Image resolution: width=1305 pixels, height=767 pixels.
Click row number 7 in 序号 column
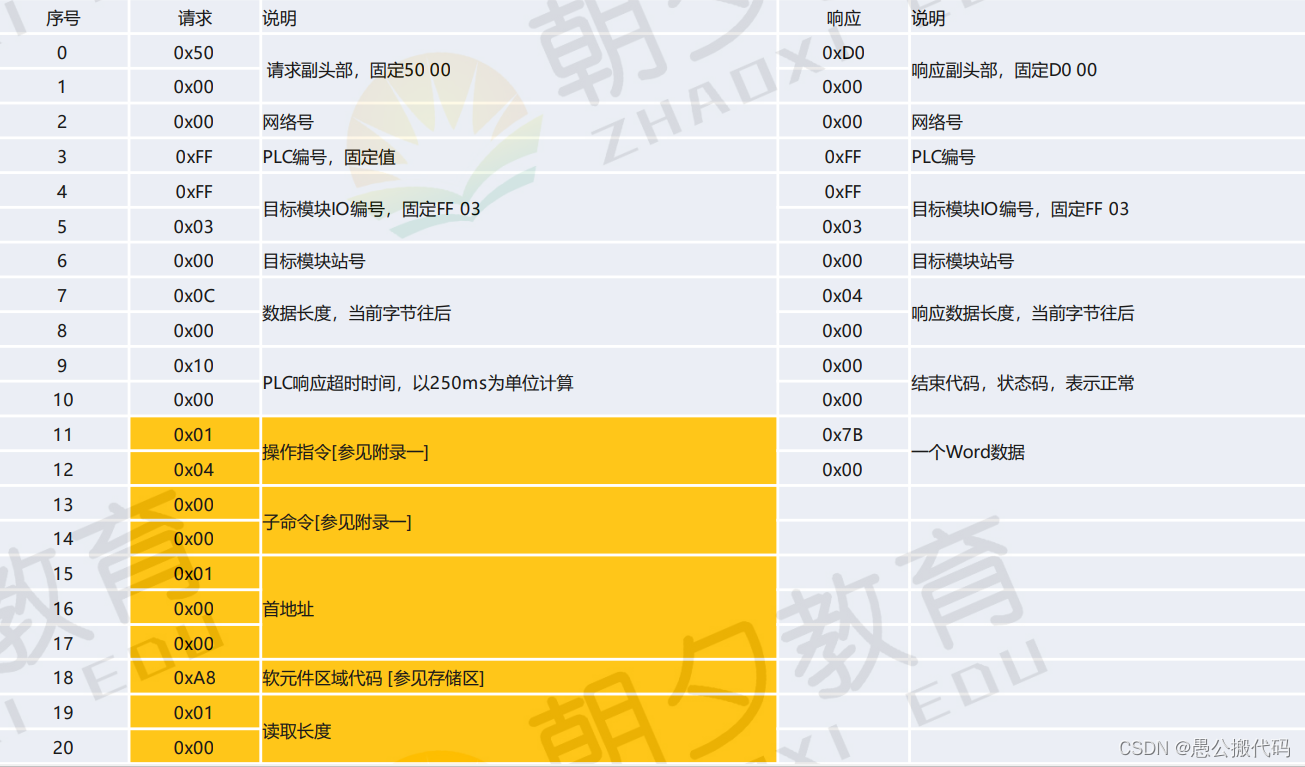(63, 296)
